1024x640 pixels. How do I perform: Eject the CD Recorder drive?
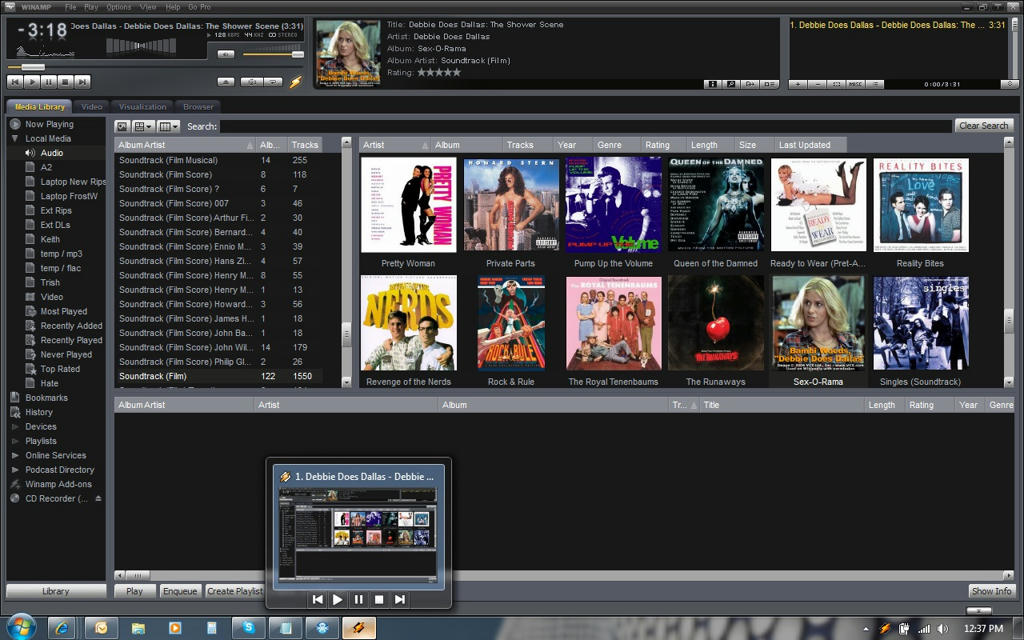pyautogui.click(x=98, y=498)
